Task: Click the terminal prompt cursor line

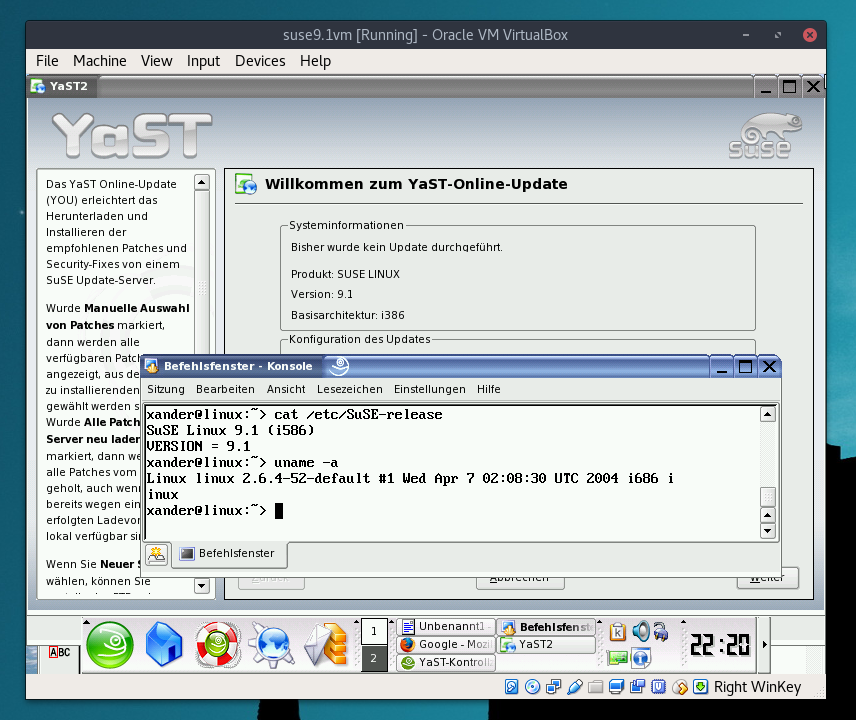Action: coord(215,510)
